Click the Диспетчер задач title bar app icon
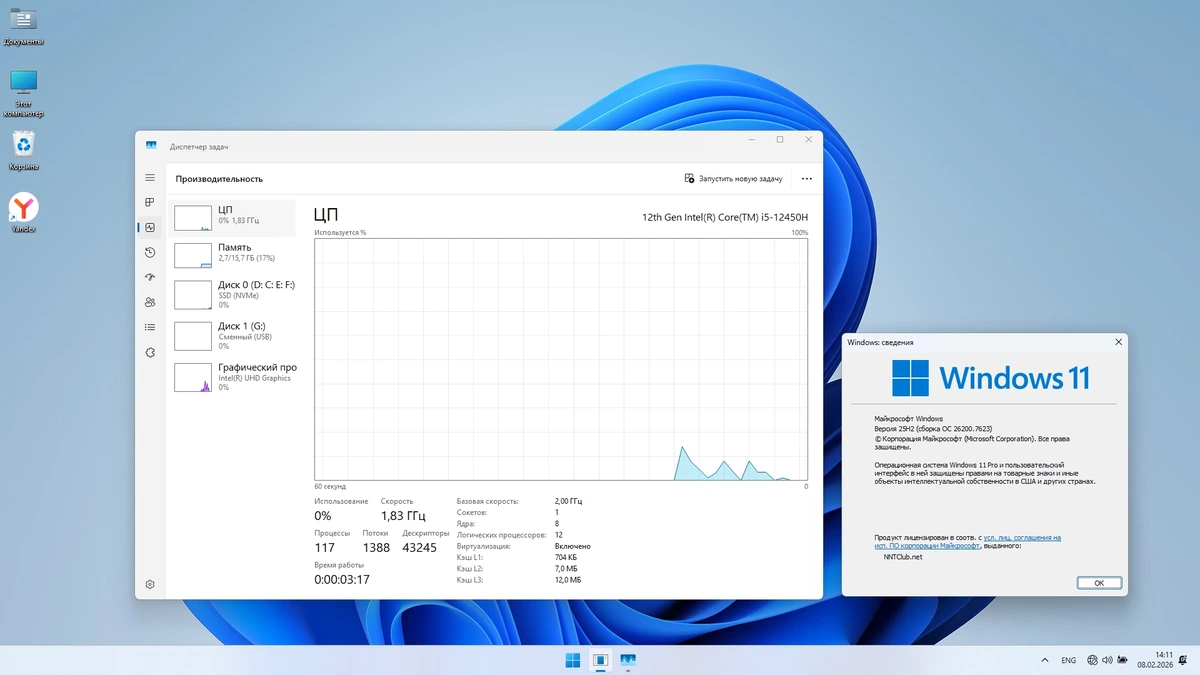 [x=151, y=146]
